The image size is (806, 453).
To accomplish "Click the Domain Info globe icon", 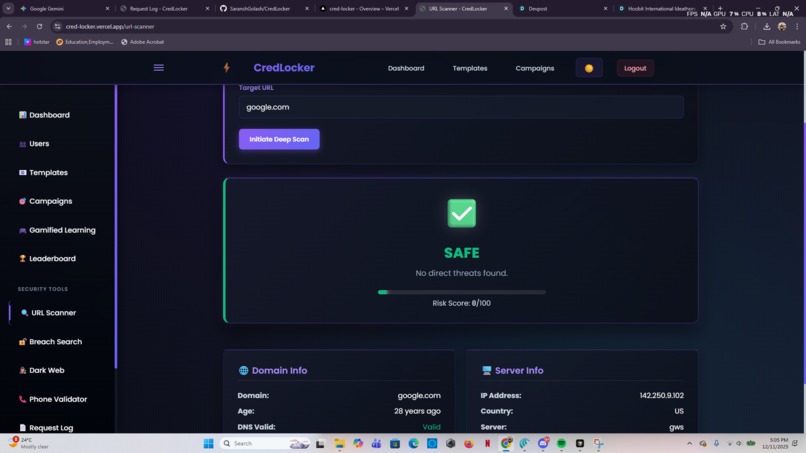I will 243,370.
